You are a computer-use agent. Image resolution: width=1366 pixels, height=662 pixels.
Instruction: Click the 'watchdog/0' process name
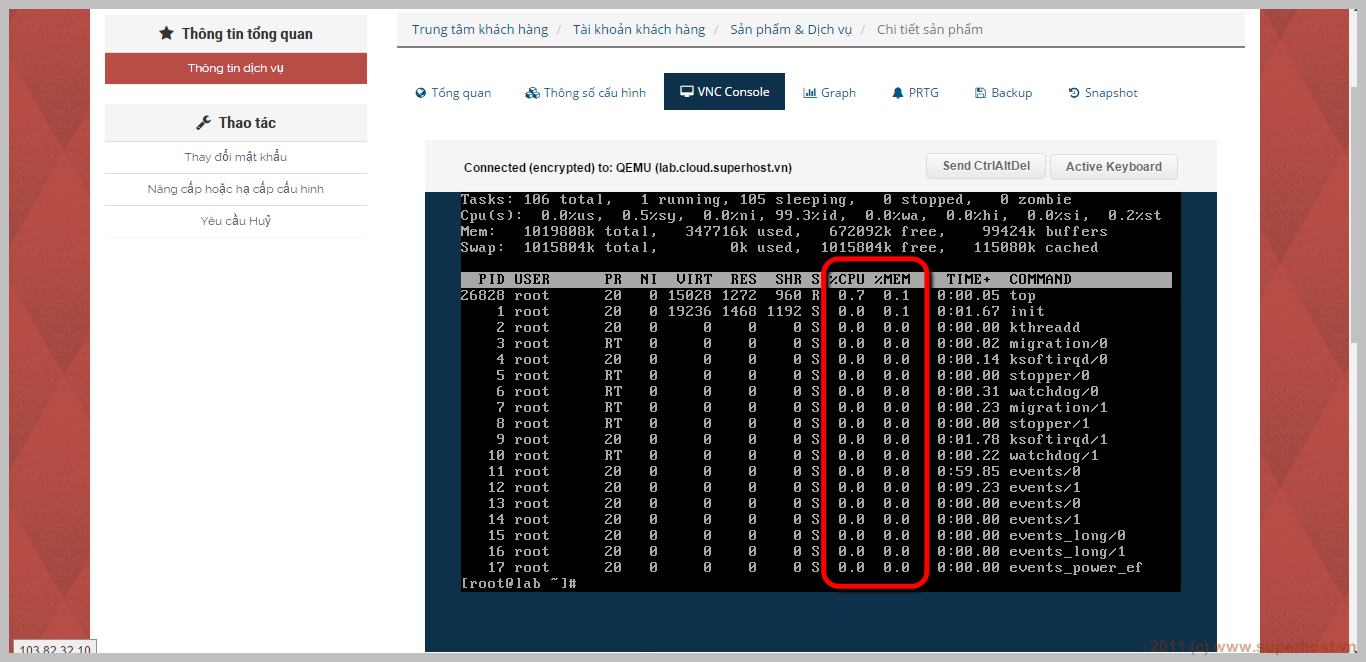1054,392
